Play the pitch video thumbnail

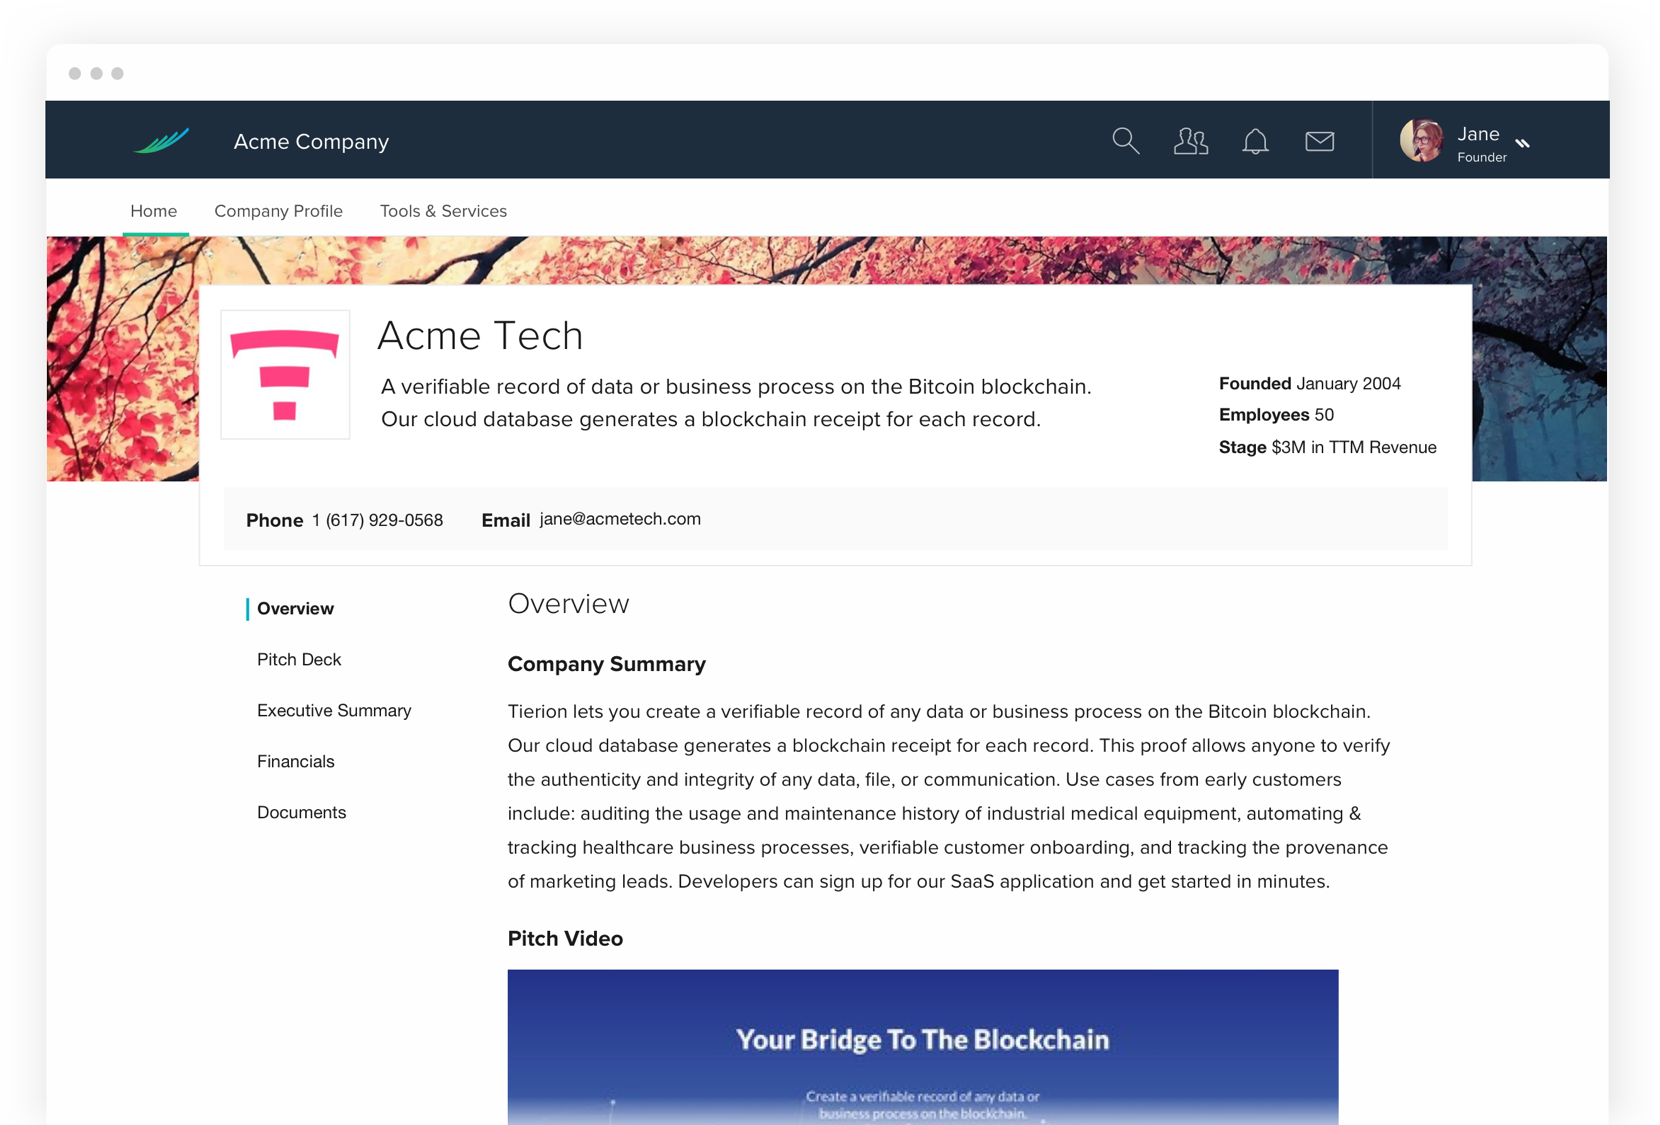[922, 1047]
